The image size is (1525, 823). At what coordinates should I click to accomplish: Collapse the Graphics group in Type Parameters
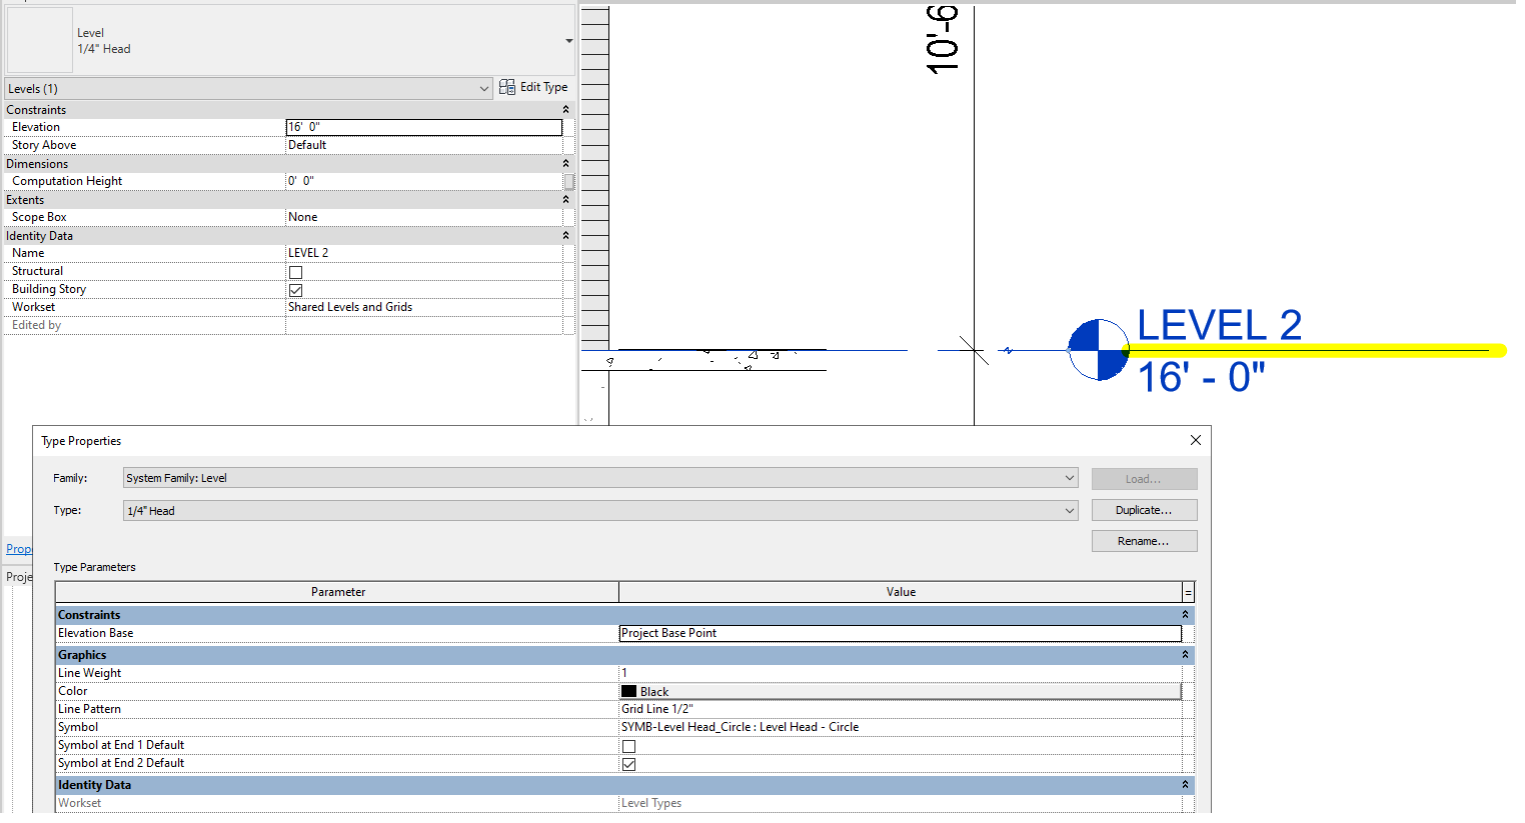(x=1186, y=655)
